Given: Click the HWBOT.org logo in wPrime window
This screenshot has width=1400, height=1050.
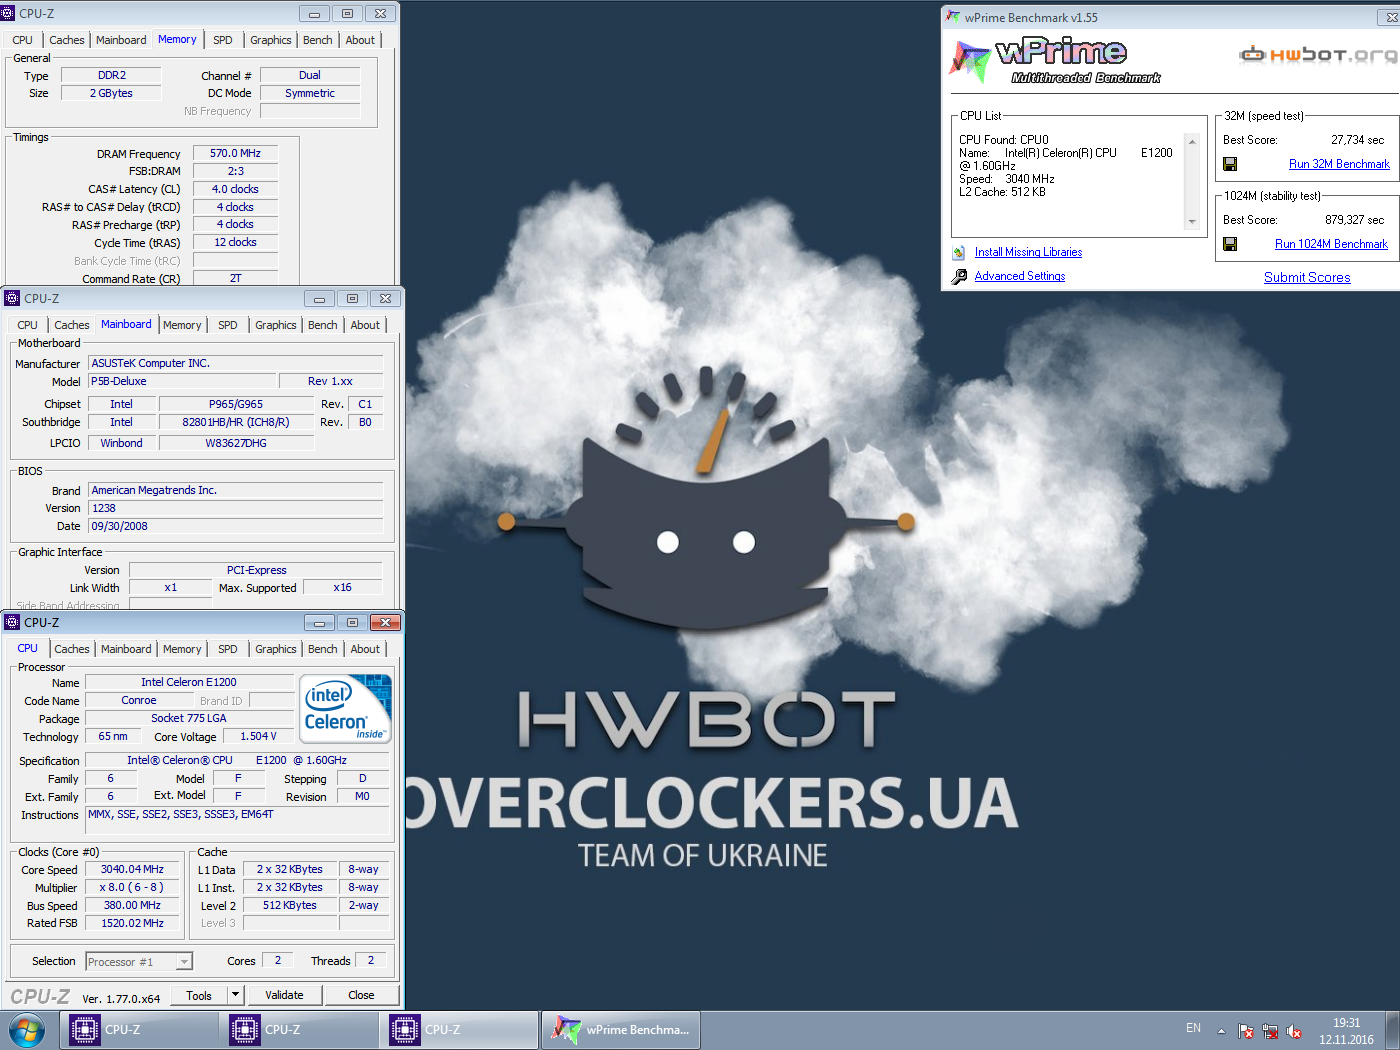Looking at the screenshot, I should [1318, 54].
